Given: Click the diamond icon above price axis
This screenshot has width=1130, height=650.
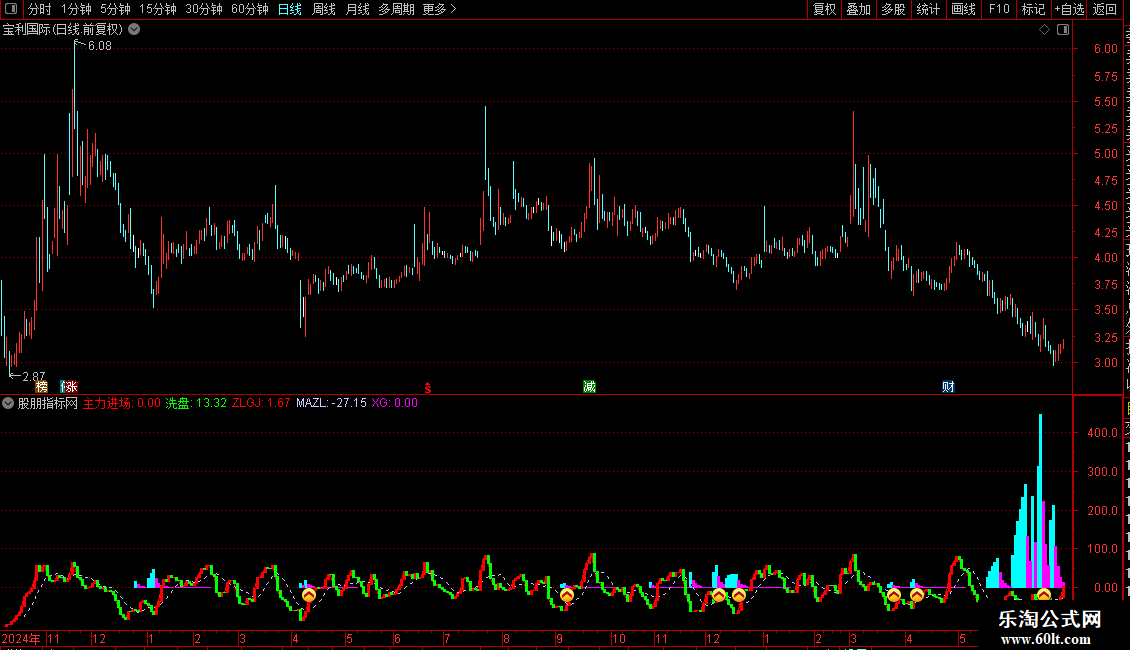Looking at the screenshot, I should coord(1044,30).
